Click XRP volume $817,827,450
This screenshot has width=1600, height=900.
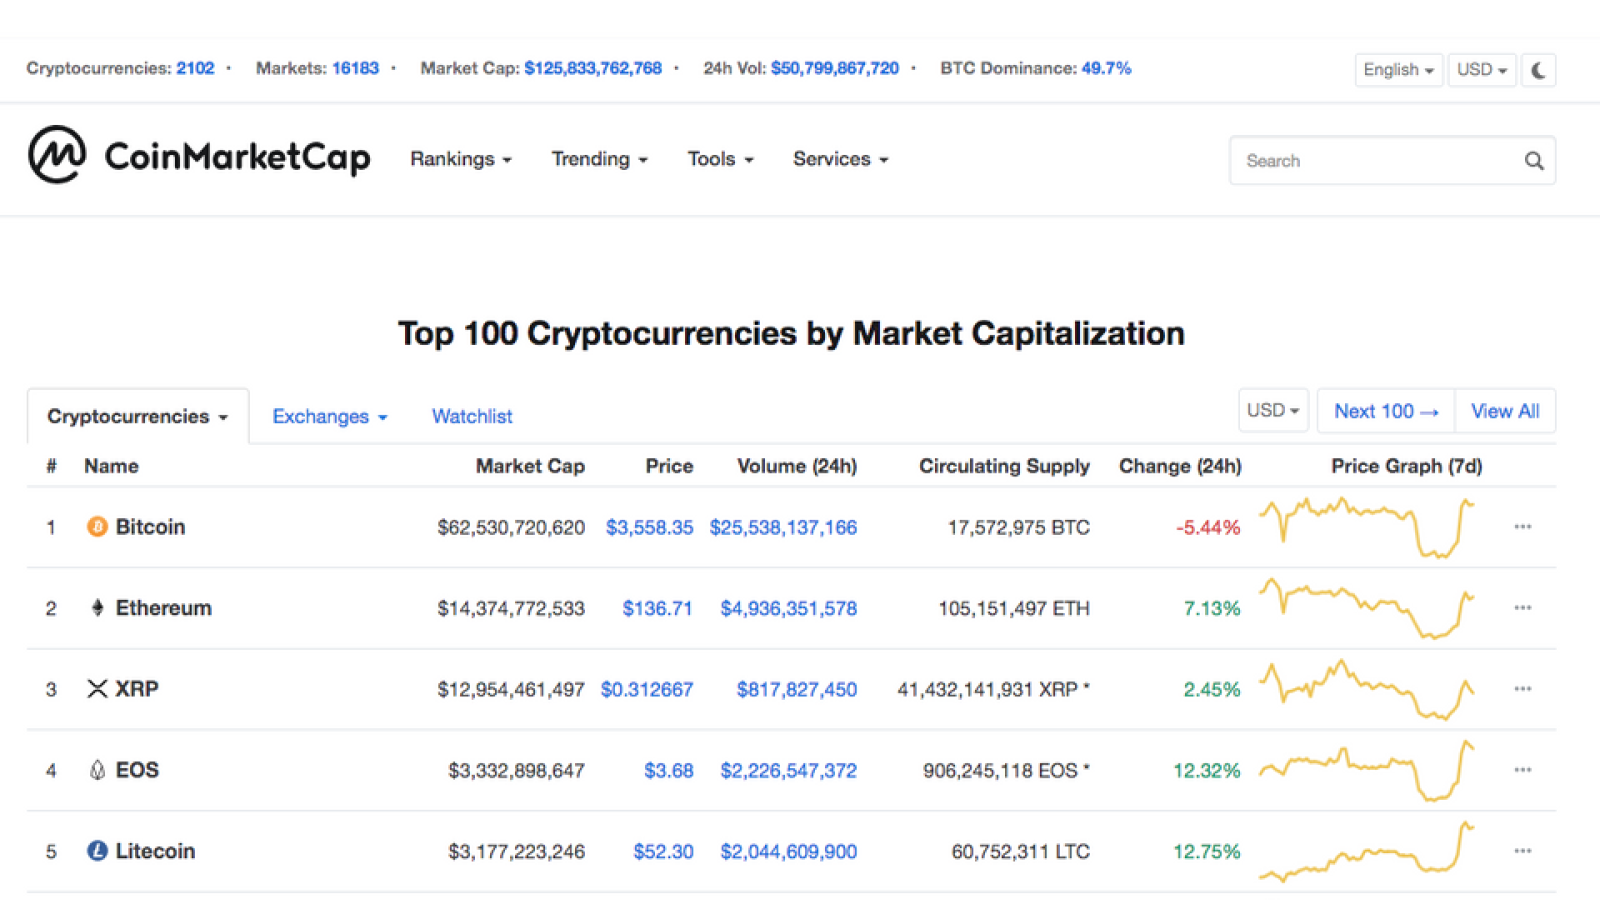tap(797, 689)
